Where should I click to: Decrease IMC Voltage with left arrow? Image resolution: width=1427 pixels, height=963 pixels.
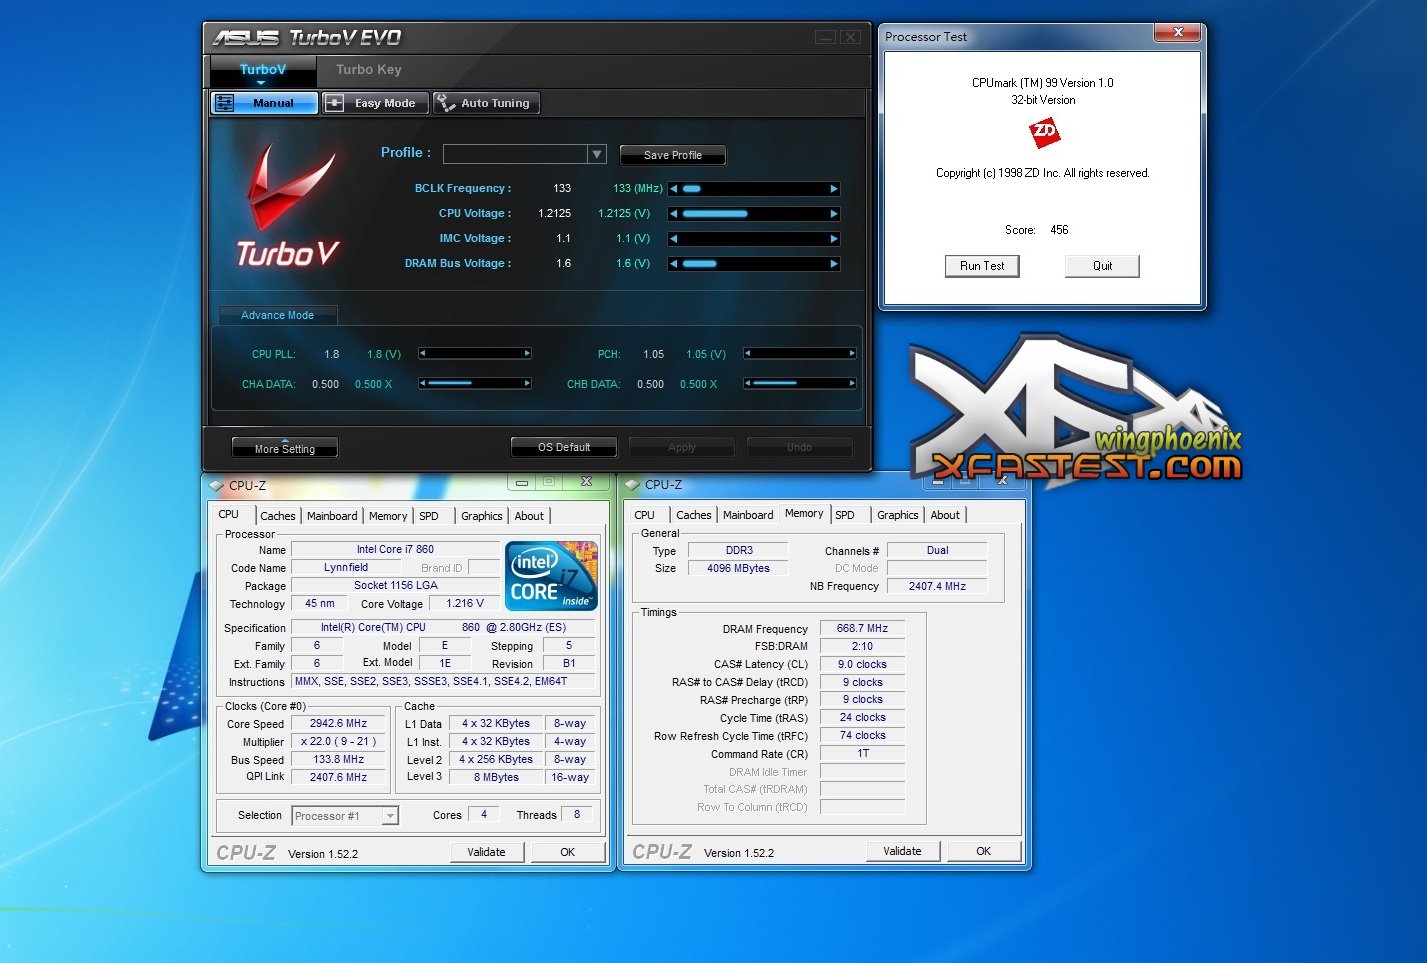pos(674,239)
